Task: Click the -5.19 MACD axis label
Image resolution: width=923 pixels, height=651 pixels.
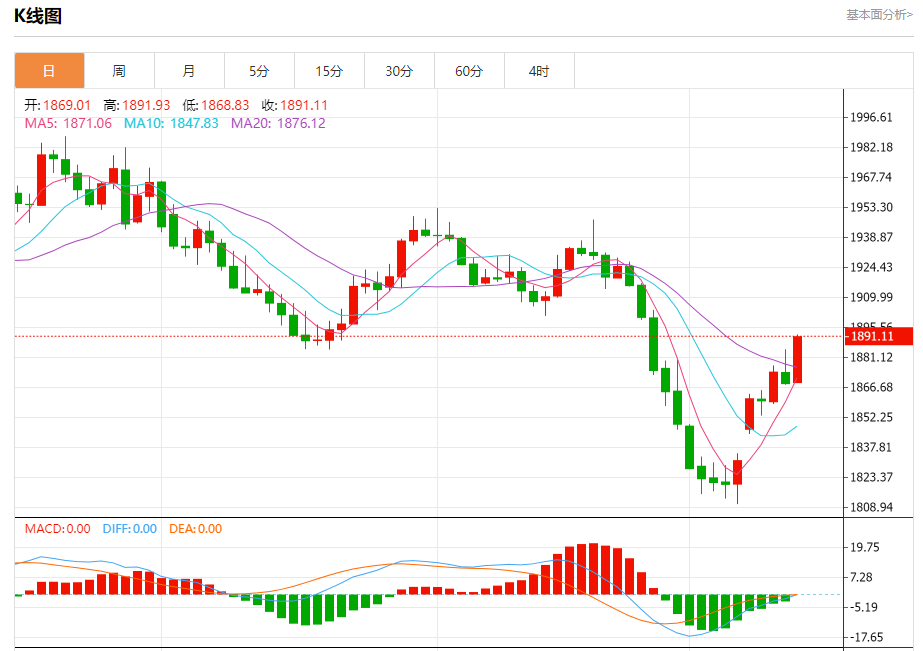Action: 863,607
